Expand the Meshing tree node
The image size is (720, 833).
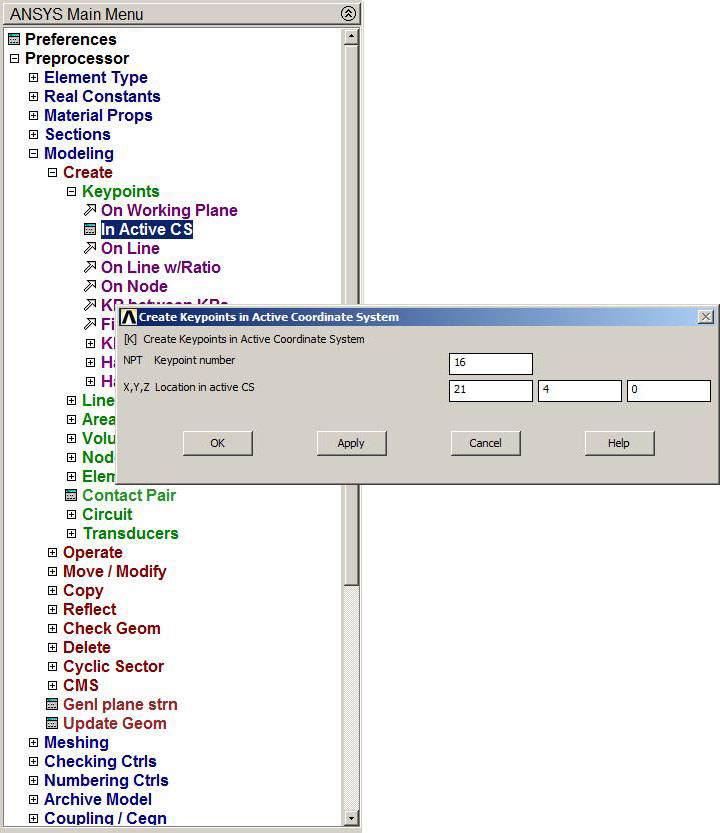click(x=33, y=742)
